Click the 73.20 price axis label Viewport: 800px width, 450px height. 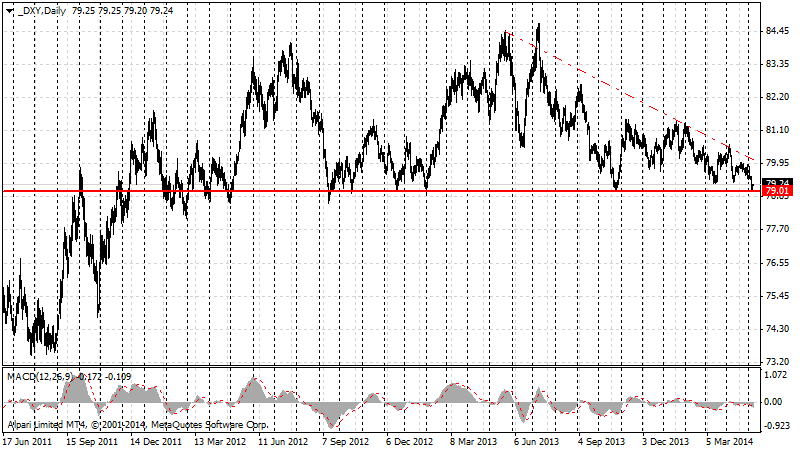point(777,361)
